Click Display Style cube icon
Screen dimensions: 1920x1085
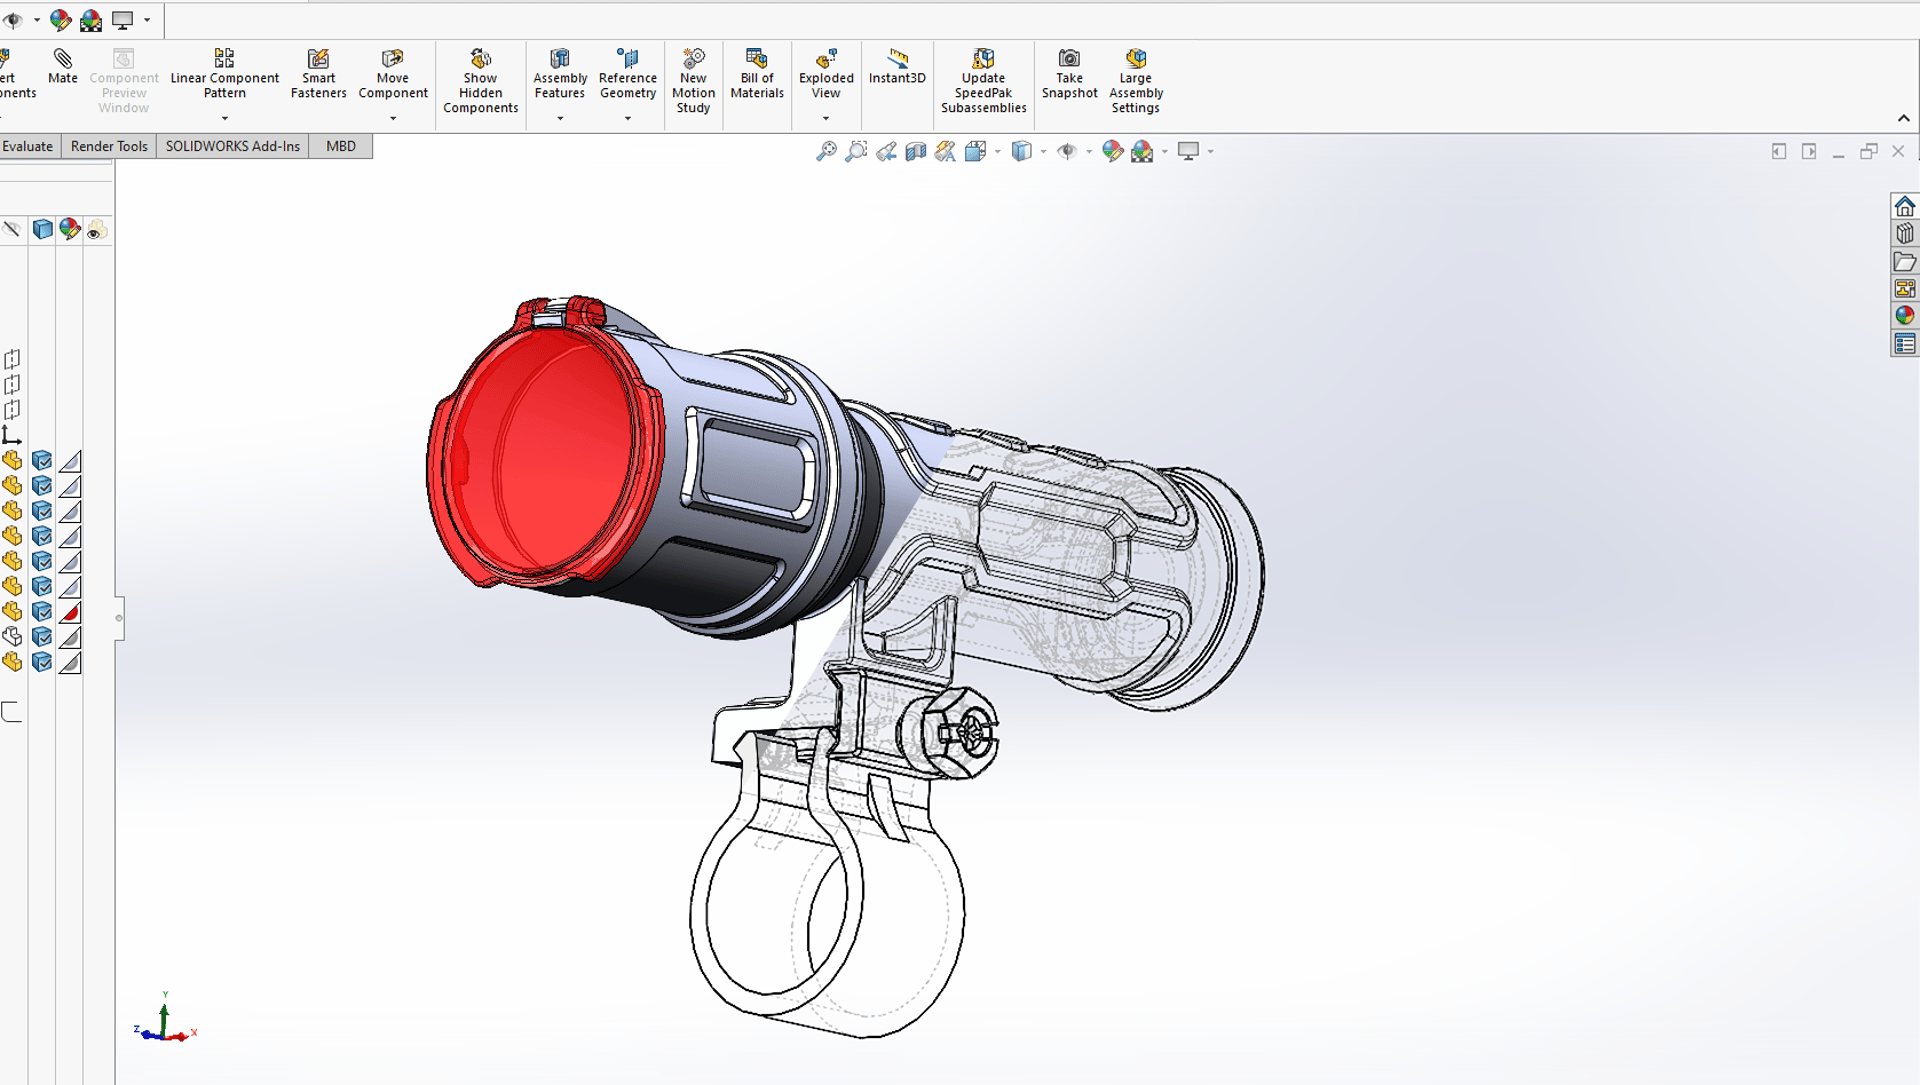click(x=1021, y=151)
